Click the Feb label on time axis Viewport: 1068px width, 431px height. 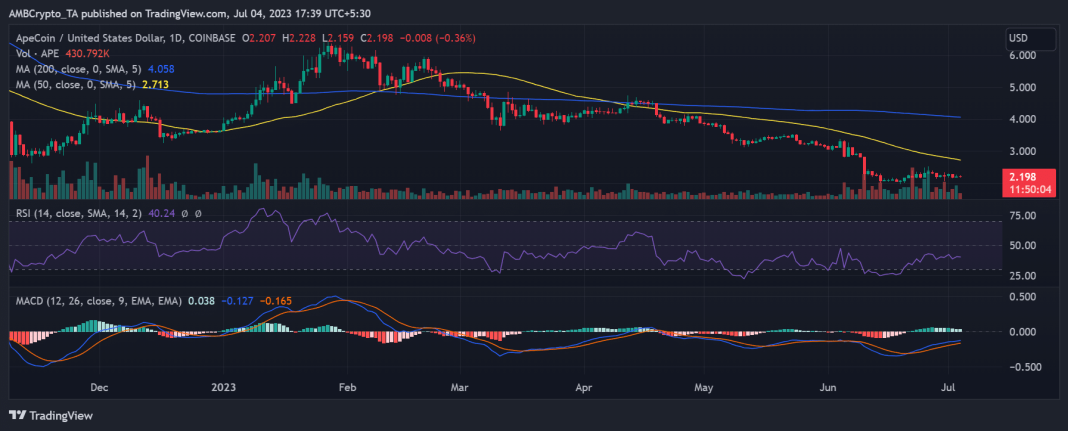pyautogui.click(x=347, y=383)
